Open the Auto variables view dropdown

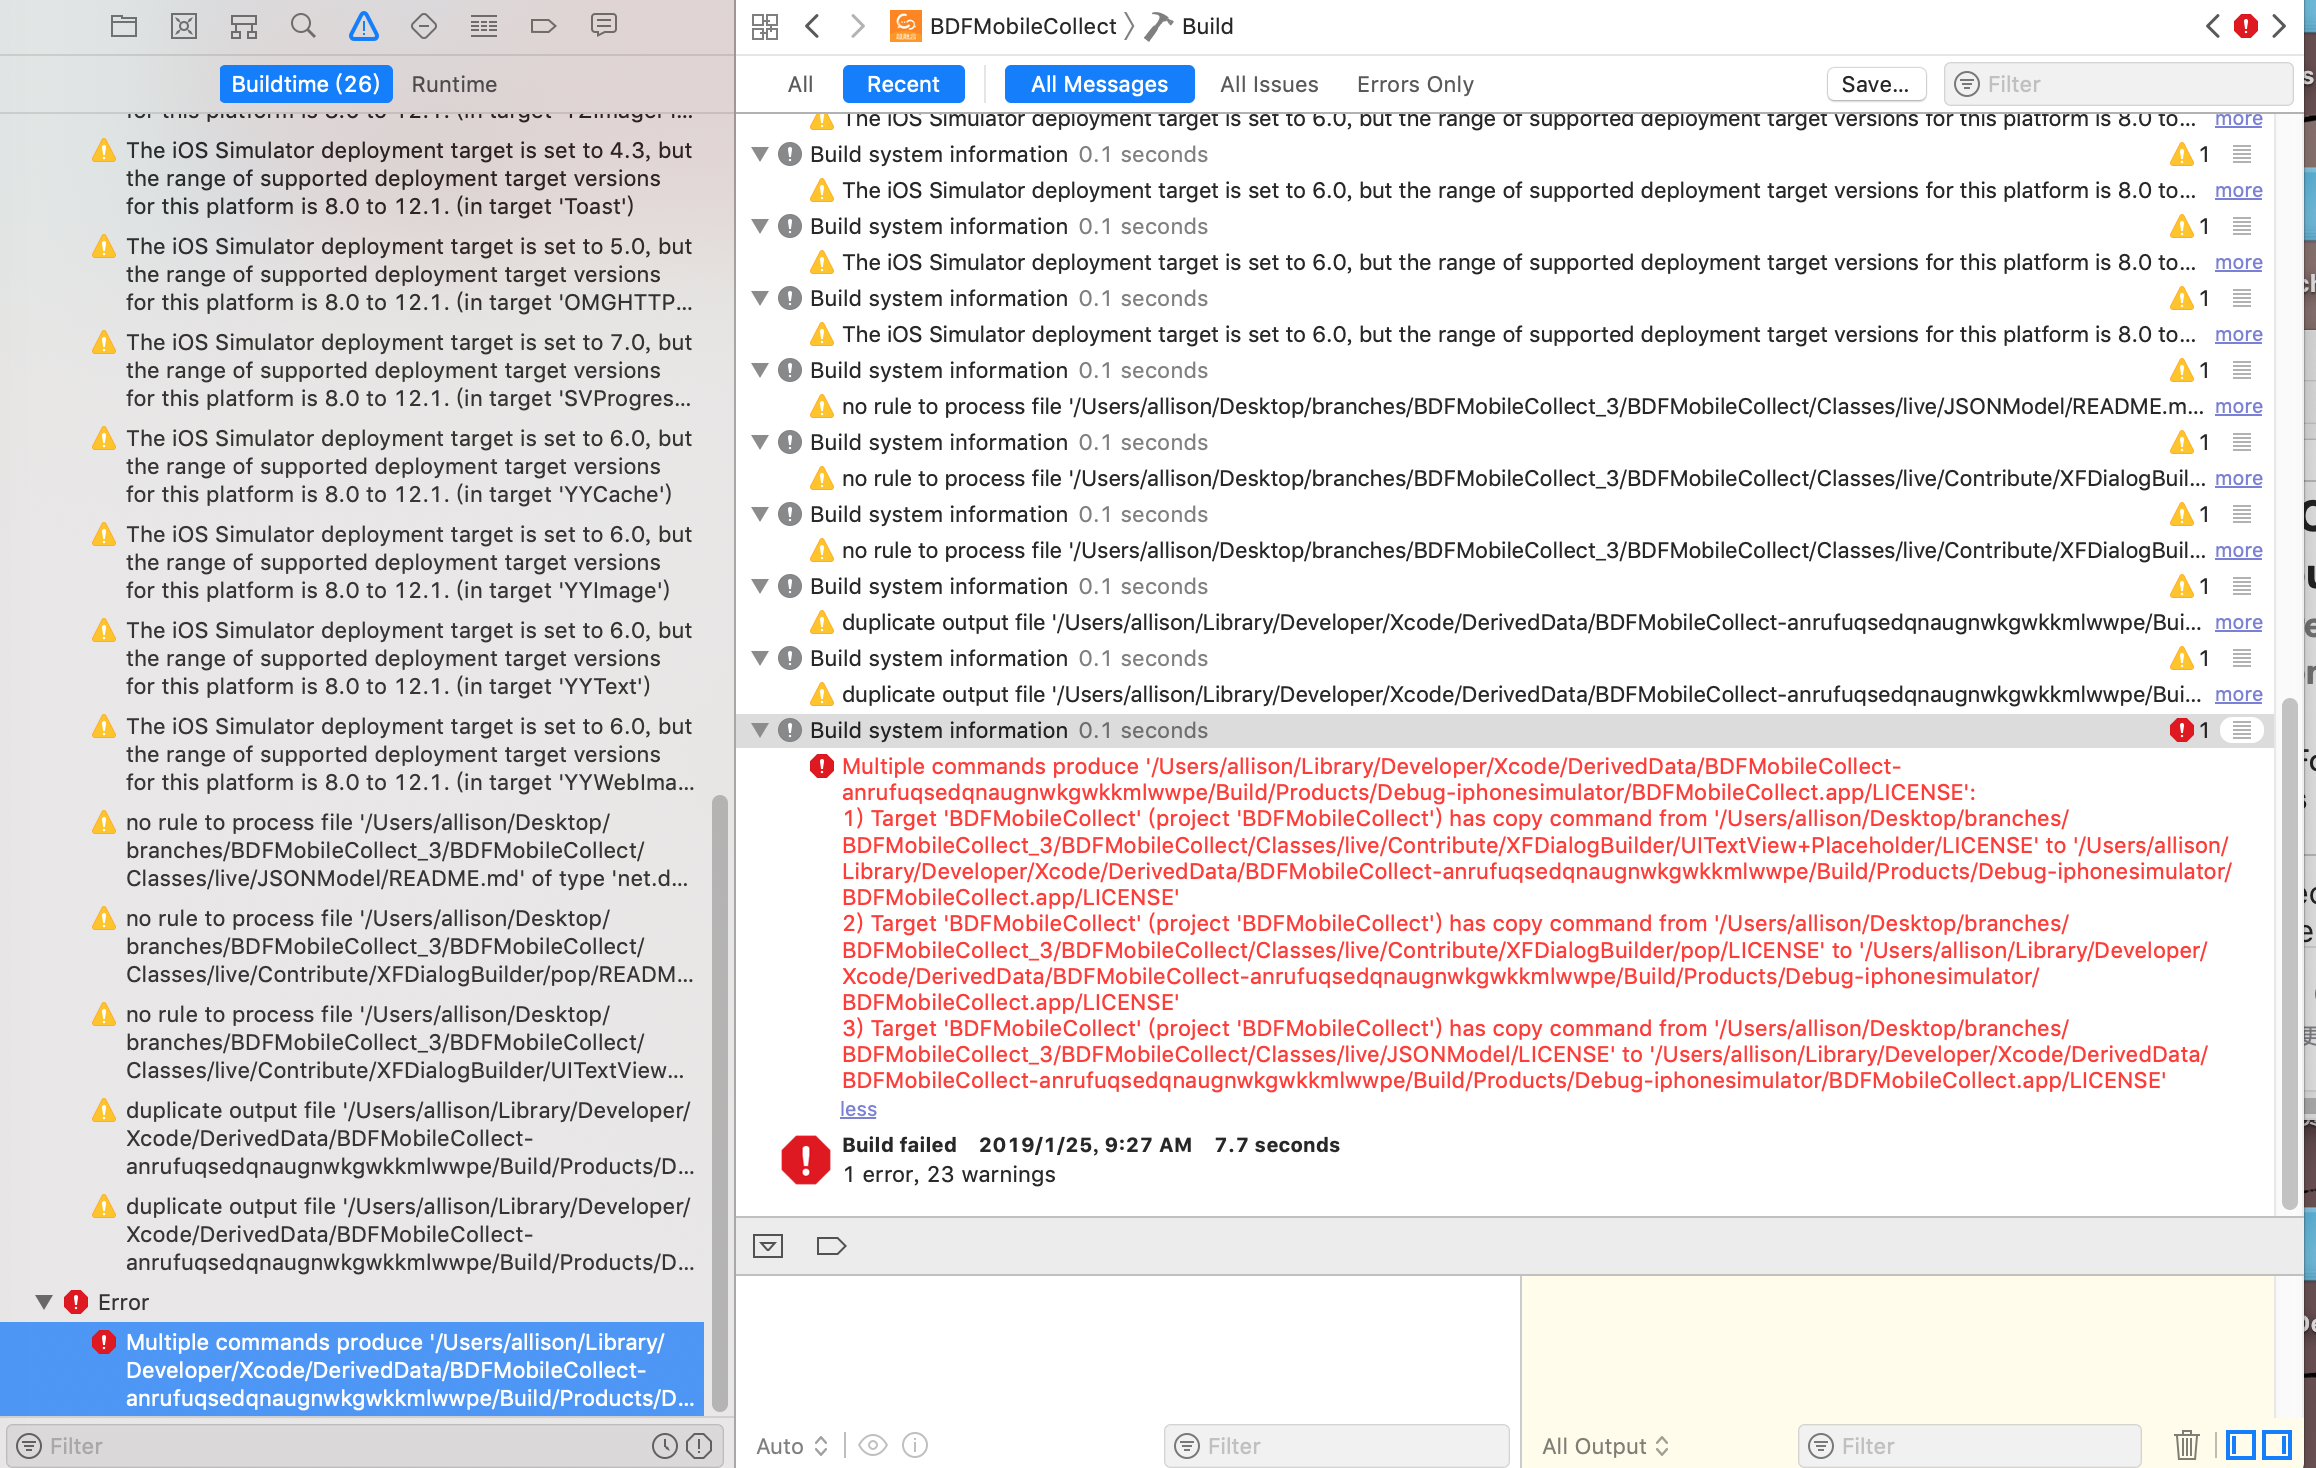point(790,1446)
